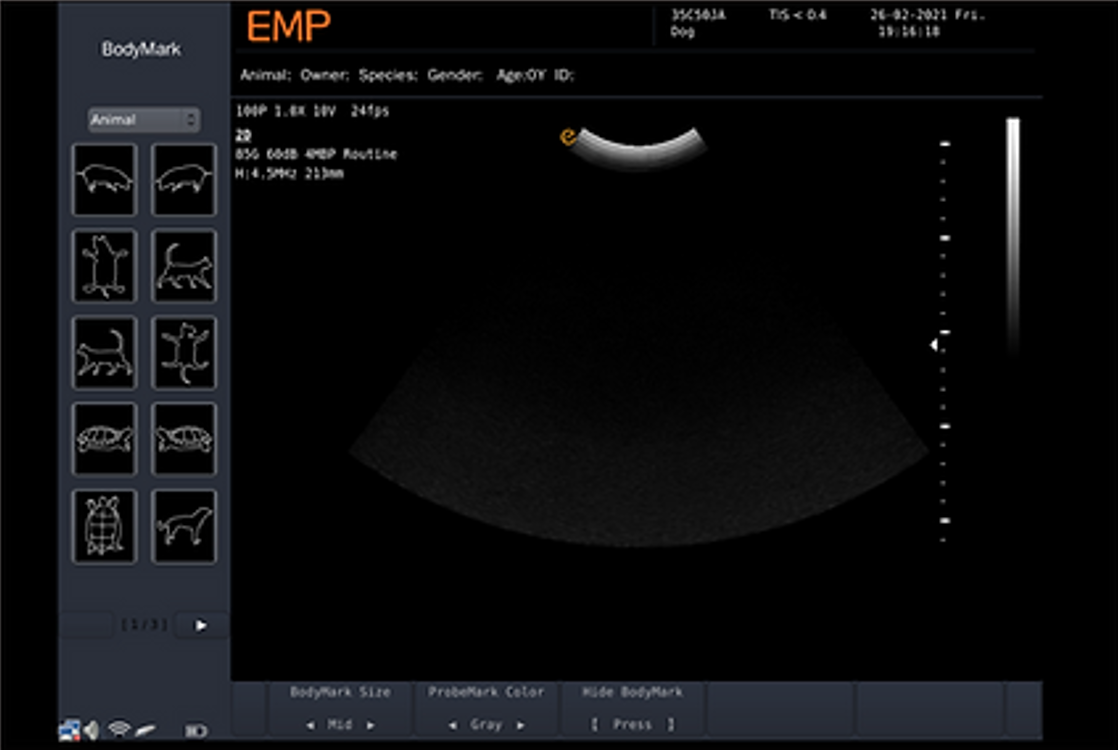Switch ProbeMark Color to next option
The height and width of the screenshot is (754, 1118).
tap(520, 725)
